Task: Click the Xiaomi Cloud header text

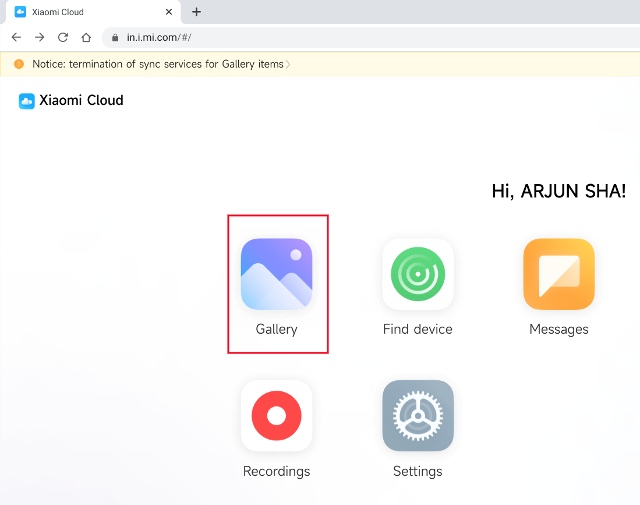Action: (81, 101)
